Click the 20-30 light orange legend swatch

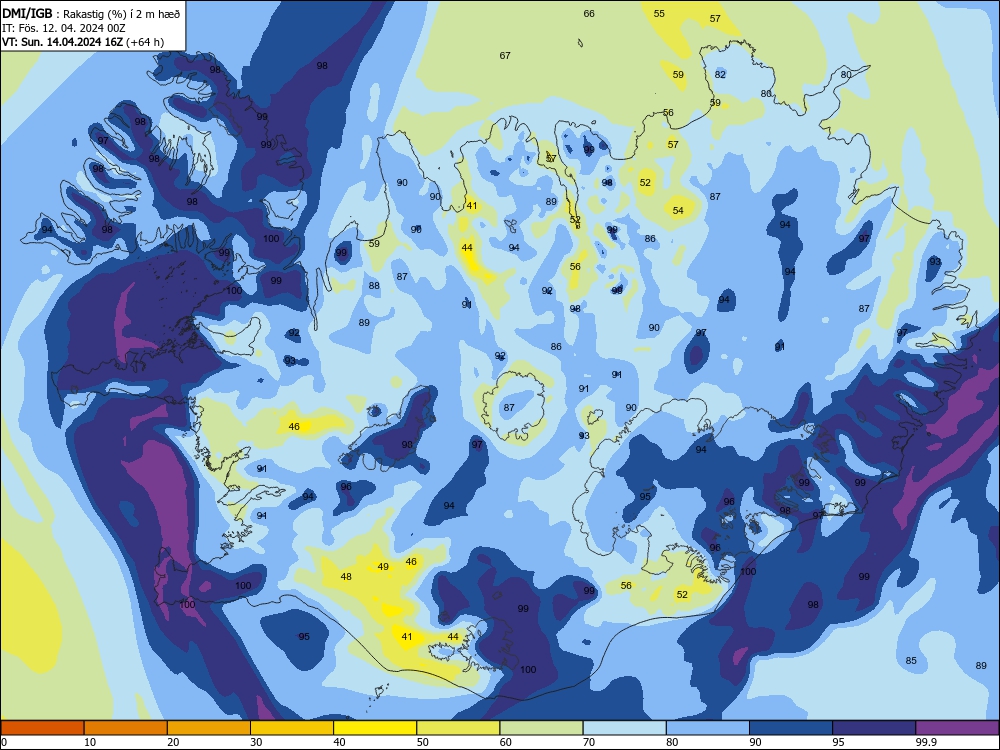click(x=209, y=728)
